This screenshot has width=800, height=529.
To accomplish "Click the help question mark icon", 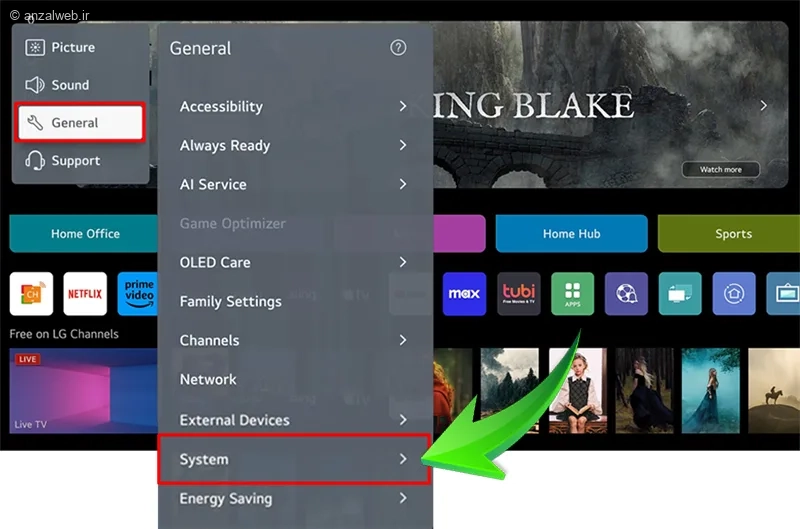I will [398, 48].
